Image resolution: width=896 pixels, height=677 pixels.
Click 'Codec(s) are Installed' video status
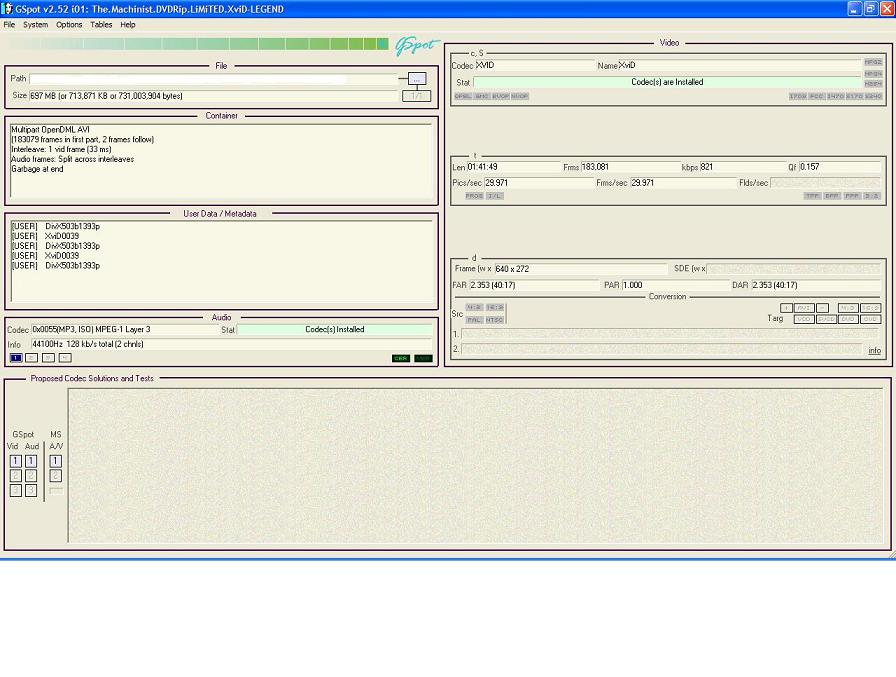(667, 82)
